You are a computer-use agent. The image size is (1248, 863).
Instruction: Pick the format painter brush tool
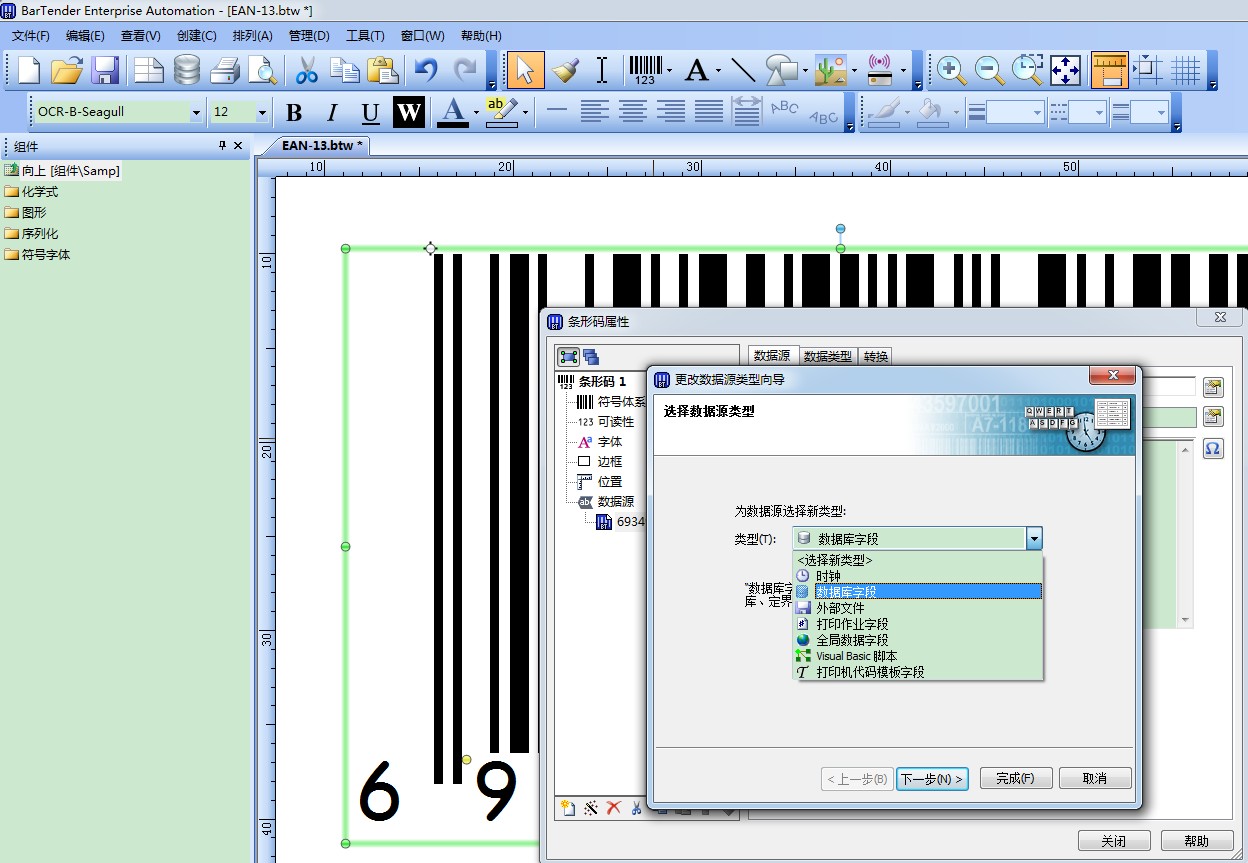click(564, 71)
